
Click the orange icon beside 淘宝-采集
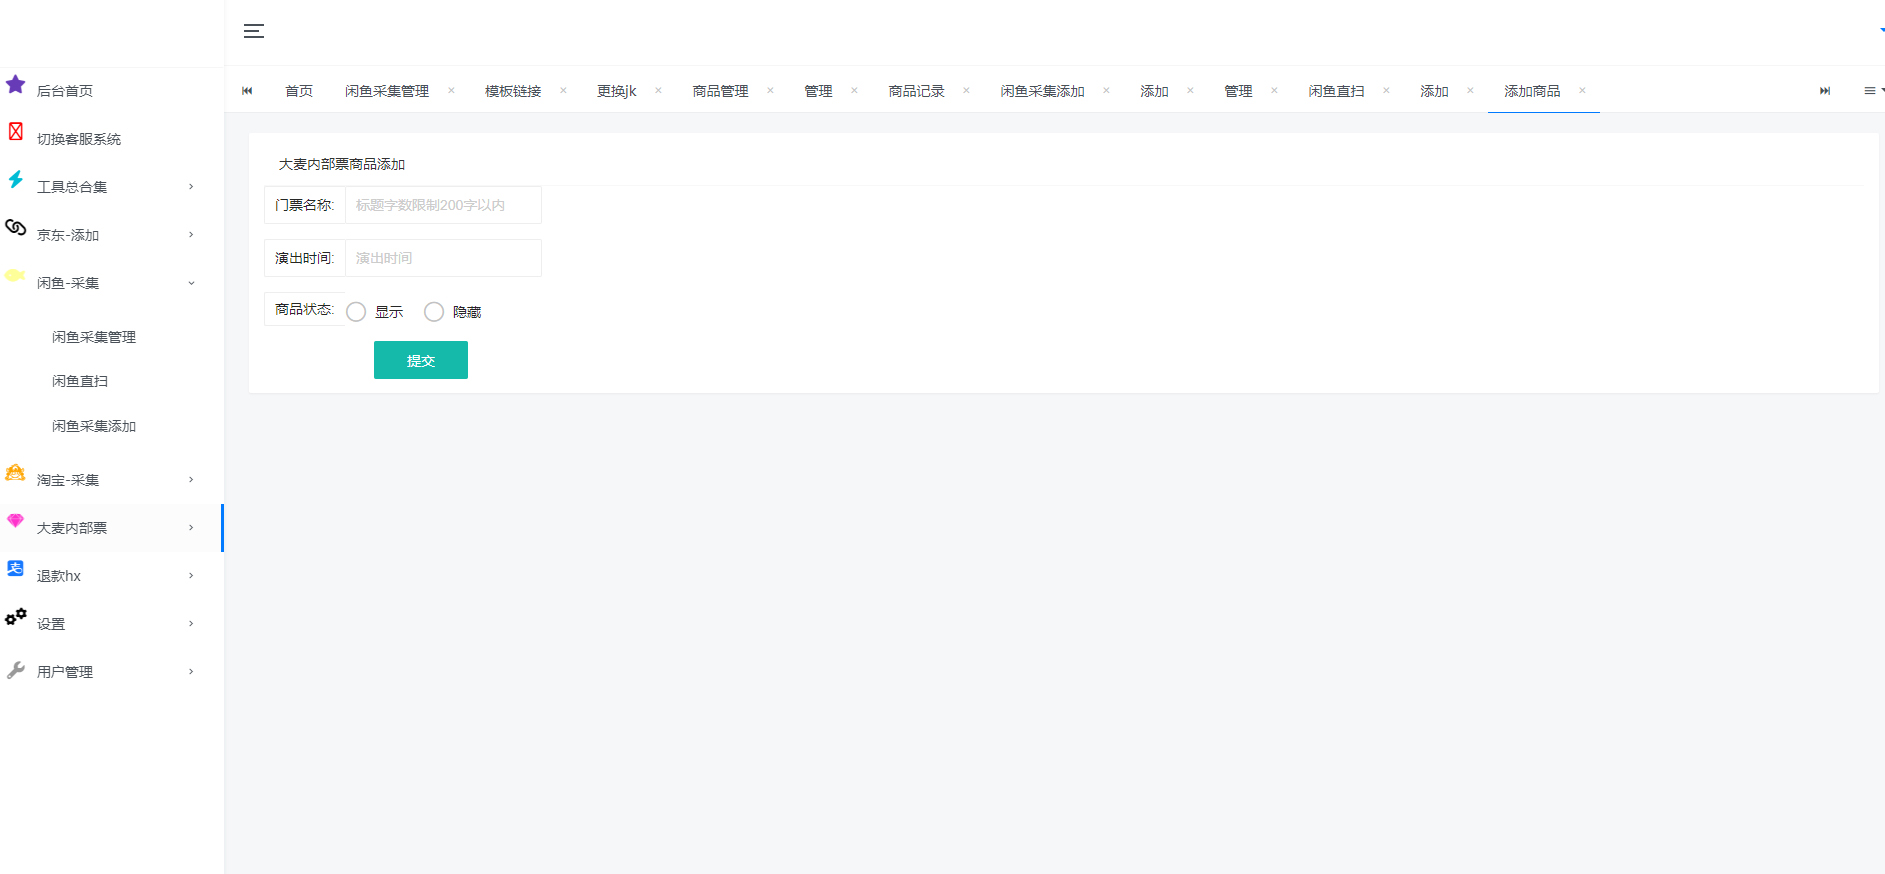(x=15, y=472)
